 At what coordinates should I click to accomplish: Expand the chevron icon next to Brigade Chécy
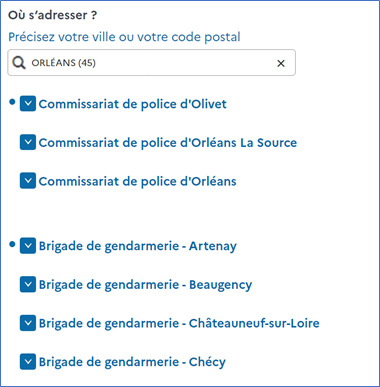click(28, 362)
